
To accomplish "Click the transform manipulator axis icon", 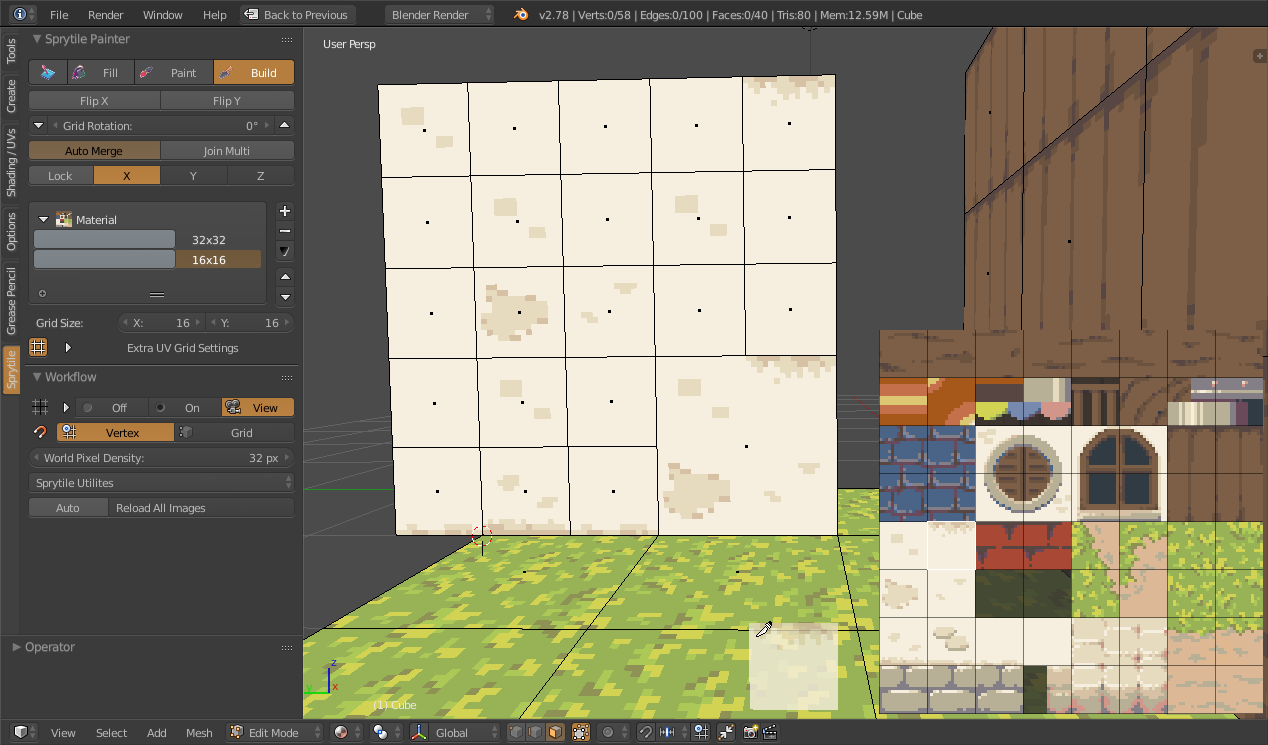I will click(x=418, y=732).
